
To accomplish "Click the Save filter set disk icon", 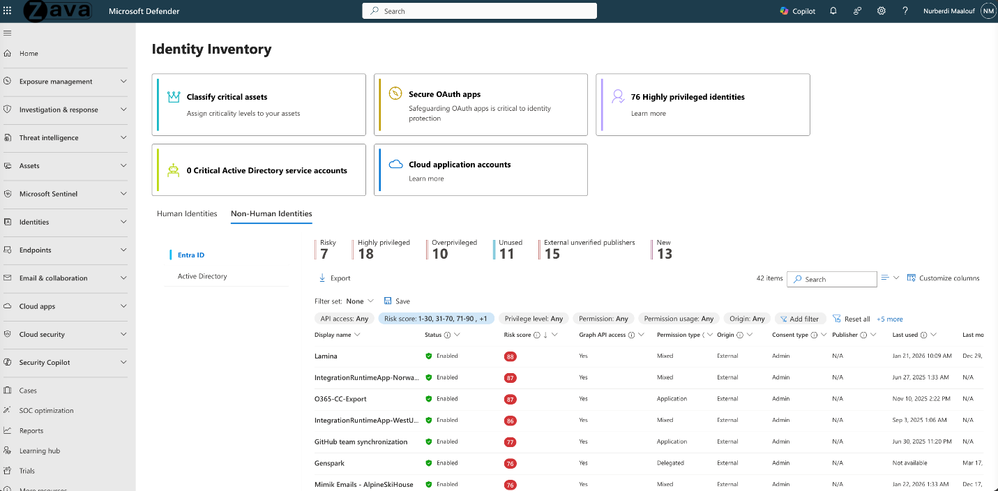I will (x=387, y=301).
